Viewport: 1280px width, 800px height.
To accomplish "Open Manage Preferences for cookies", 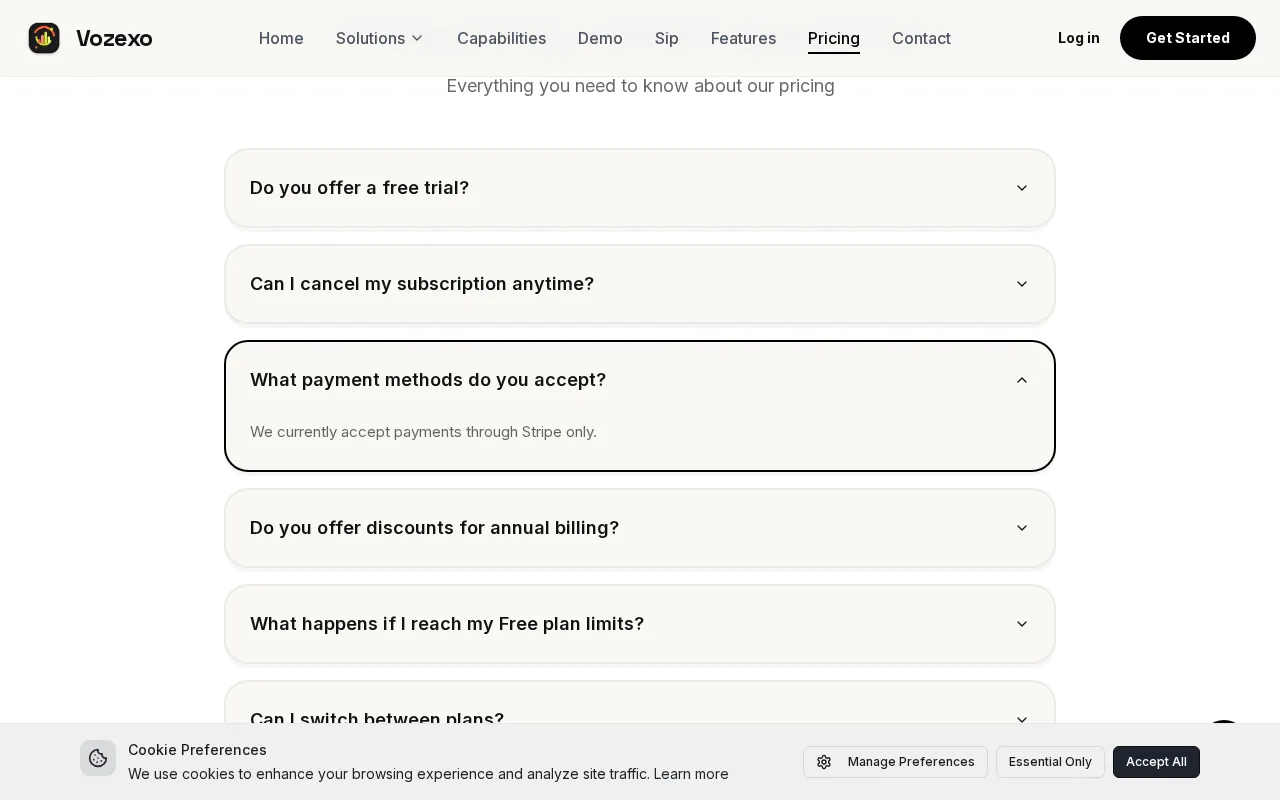I will (x=895, y=762).
